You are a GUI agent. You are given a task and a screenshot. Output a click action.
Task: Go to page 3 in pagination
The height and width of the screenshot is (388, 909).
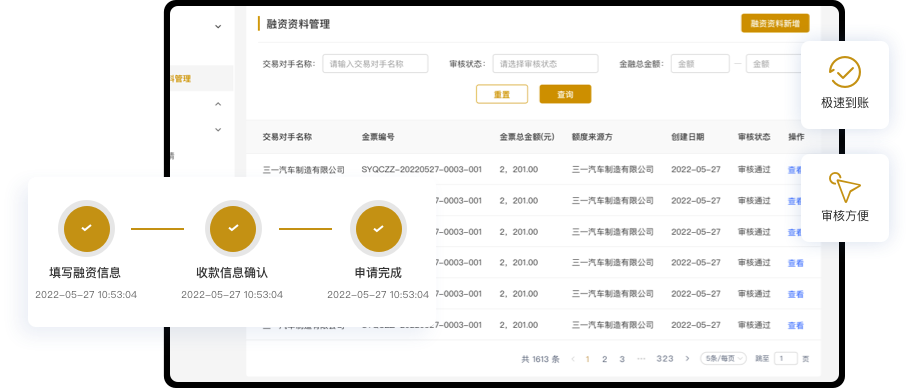[621, 359]
